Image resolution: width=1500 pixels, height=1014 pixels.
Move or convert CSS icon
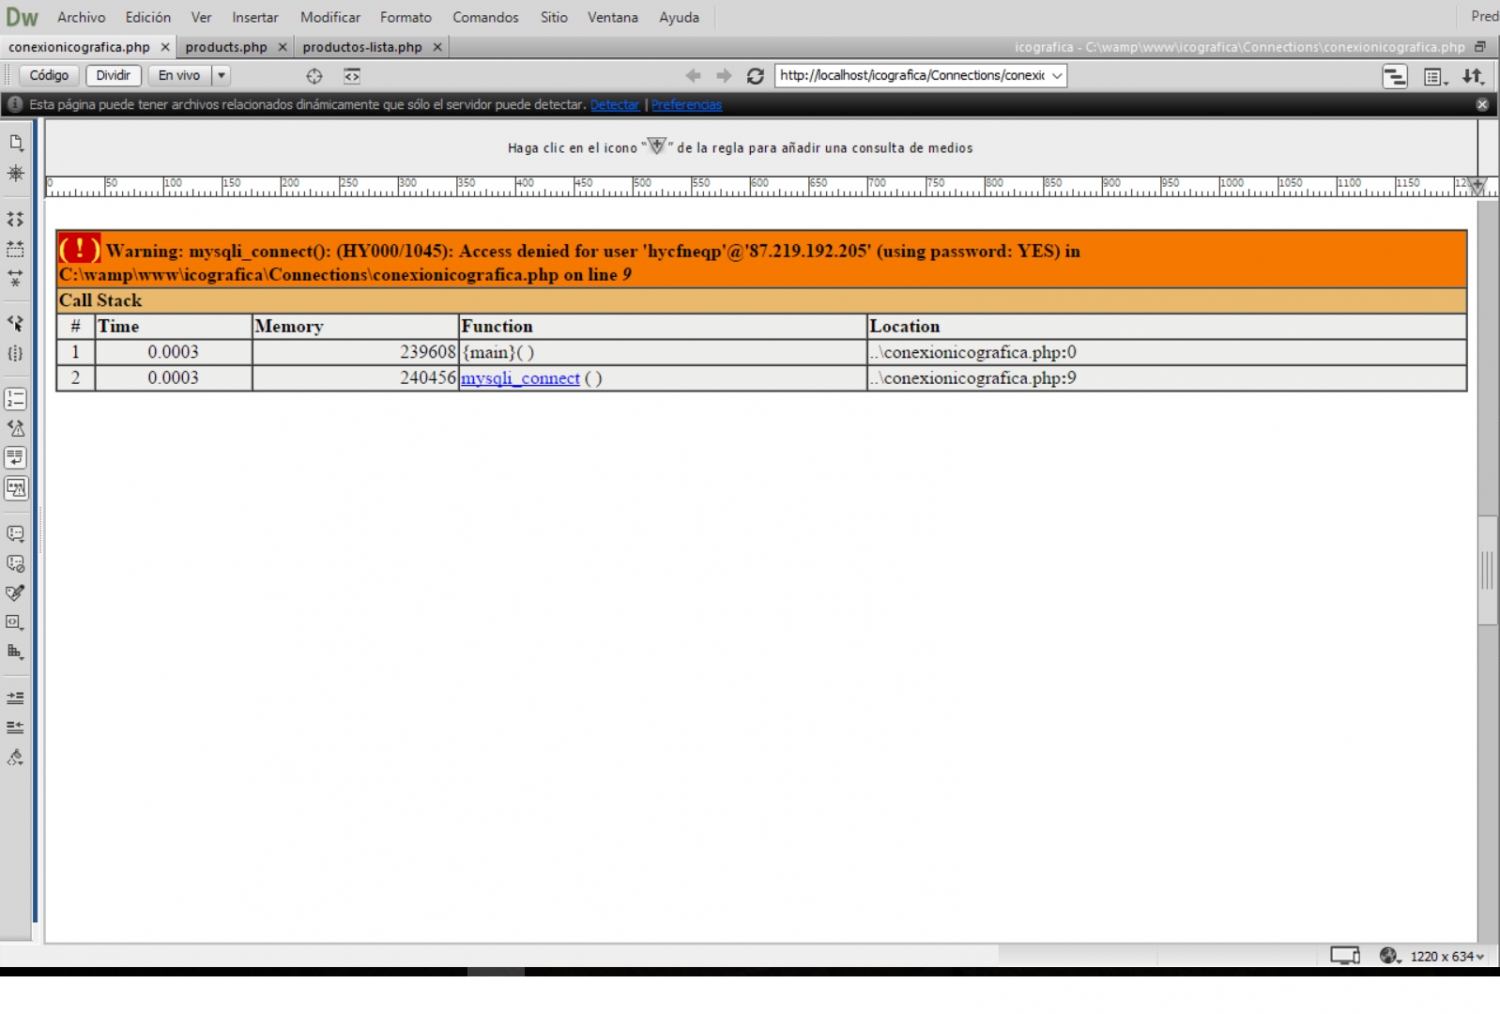16,652
